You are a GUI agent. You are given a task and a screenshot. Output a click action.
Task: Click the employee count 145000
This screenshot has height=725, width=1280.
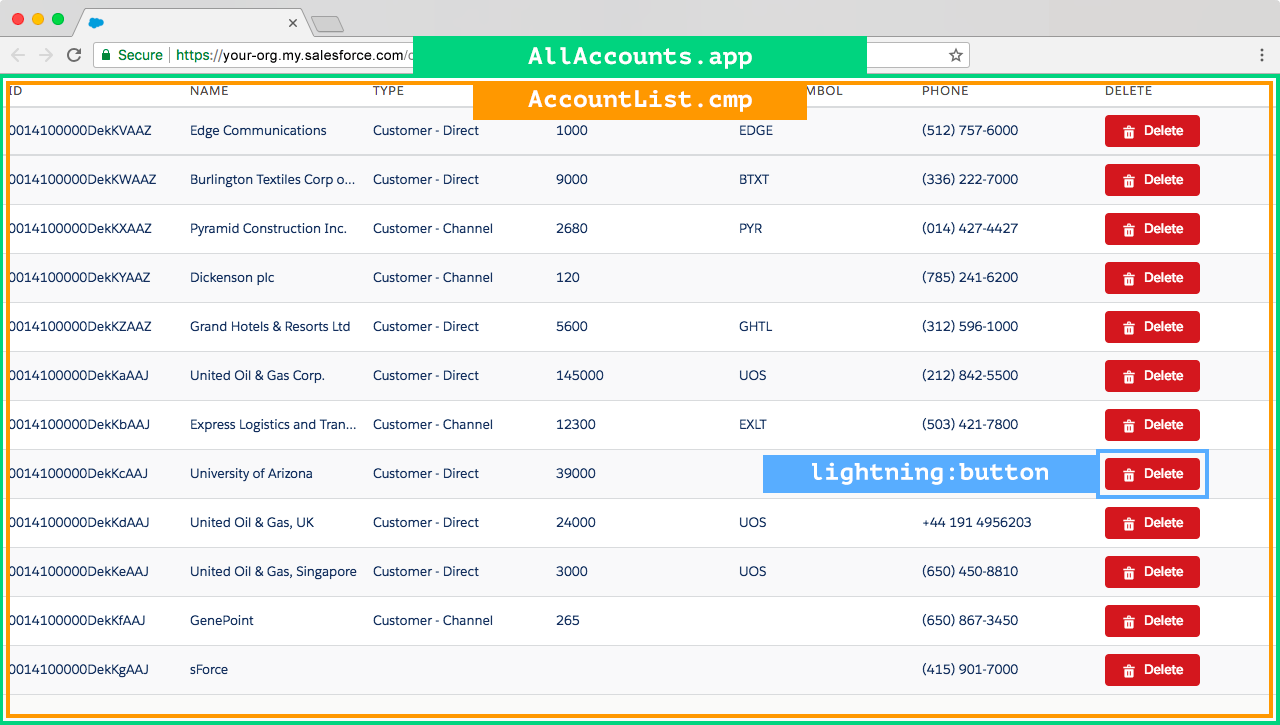point(580,376)
